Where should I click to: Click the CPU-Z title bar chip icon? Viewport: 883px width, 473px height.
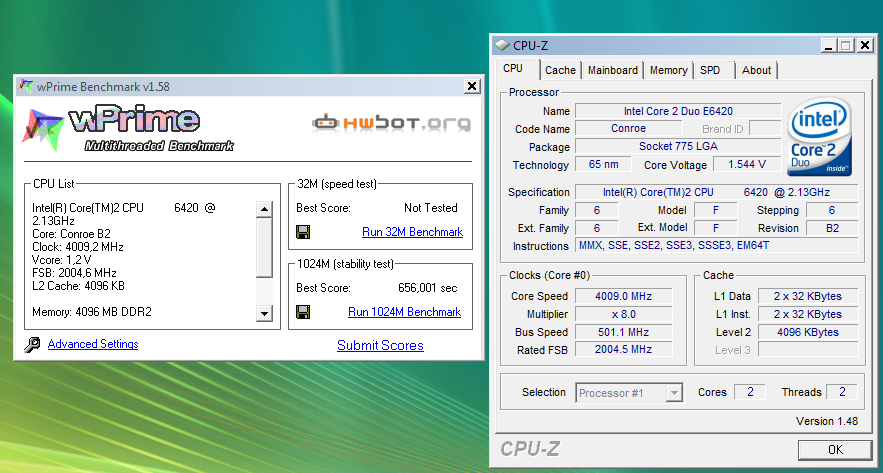pos(502,46)
